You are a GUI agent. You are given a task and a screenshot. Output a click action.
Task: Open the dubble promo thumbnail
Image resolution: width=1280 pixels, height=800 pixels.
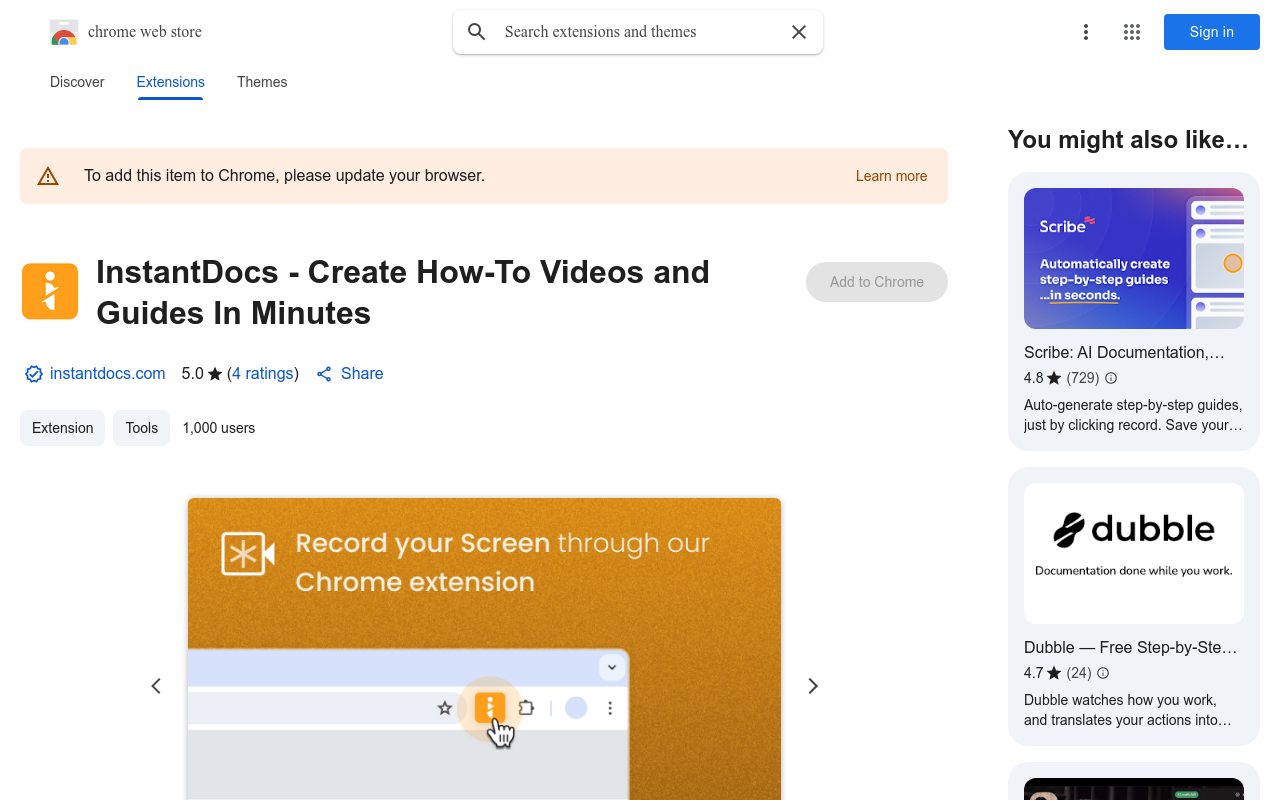pyautogui.click(x=1134, y=554)
